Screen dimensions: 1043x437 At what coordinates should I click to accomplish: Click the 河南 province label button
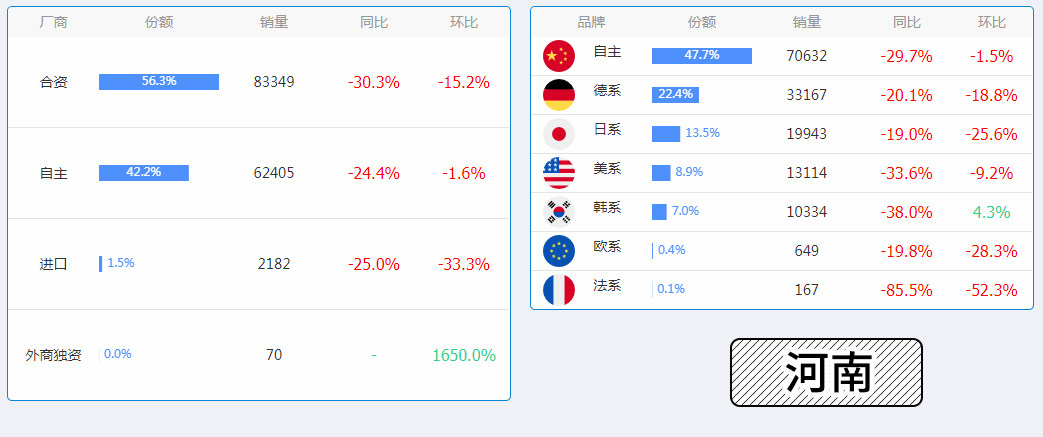click(x=826, y=373)
